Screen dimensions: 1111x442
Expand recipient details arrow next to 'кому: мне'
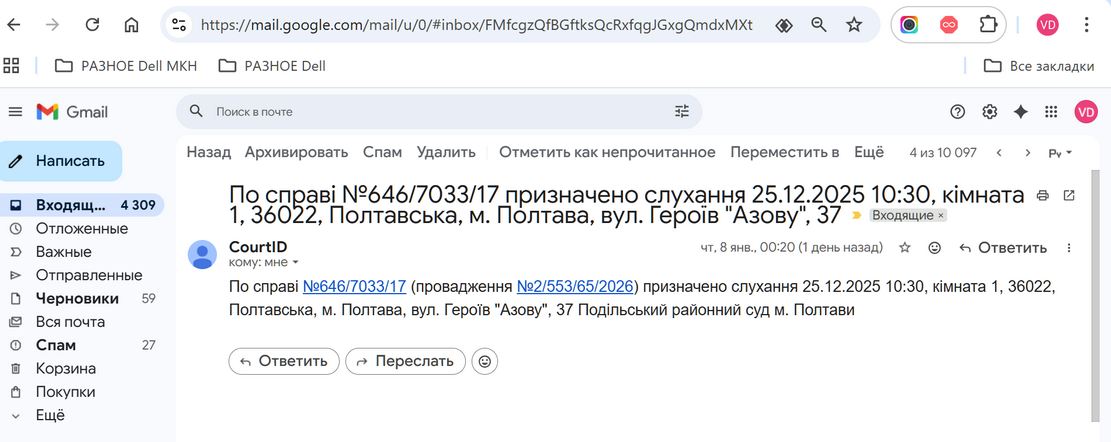tap(295, 262)
